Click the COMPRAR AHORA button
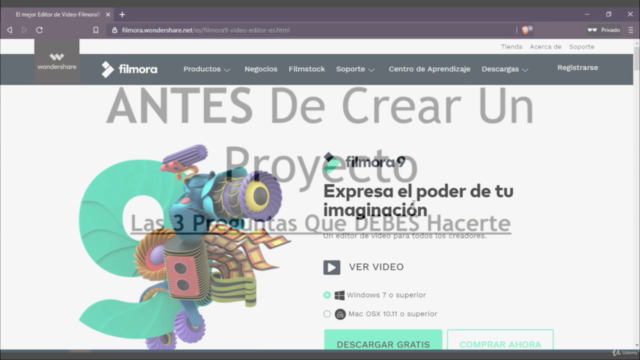Viewport: 640px width, 360px height. (500, 340)
